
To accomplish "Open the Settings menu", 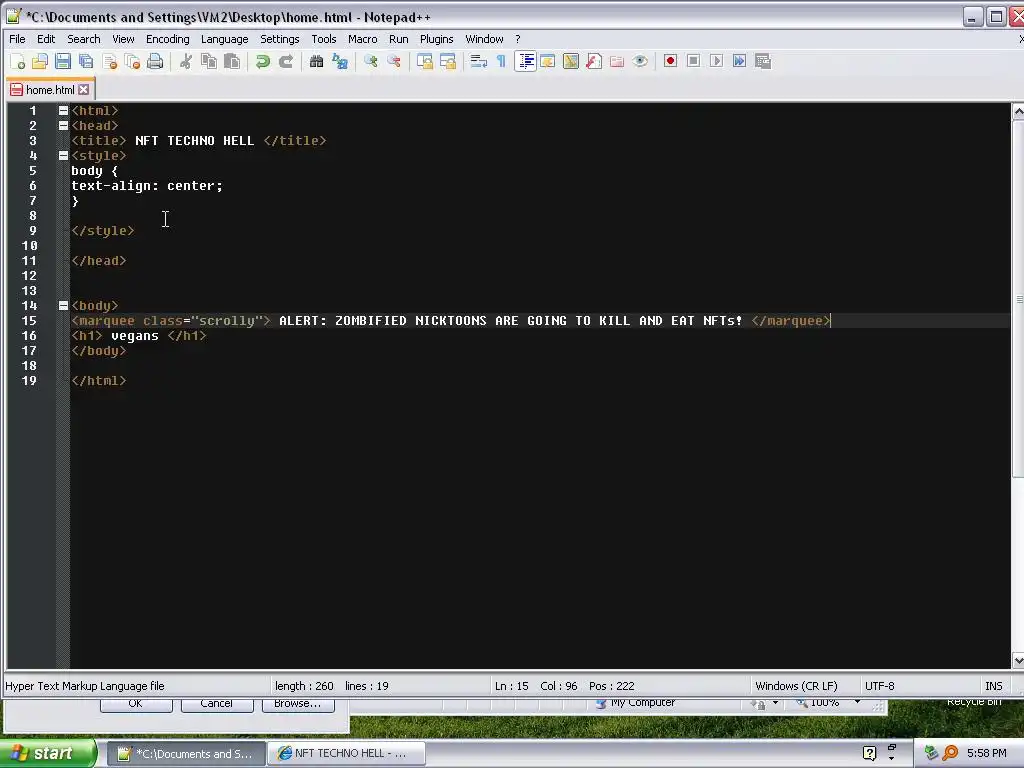I will 280,39.
